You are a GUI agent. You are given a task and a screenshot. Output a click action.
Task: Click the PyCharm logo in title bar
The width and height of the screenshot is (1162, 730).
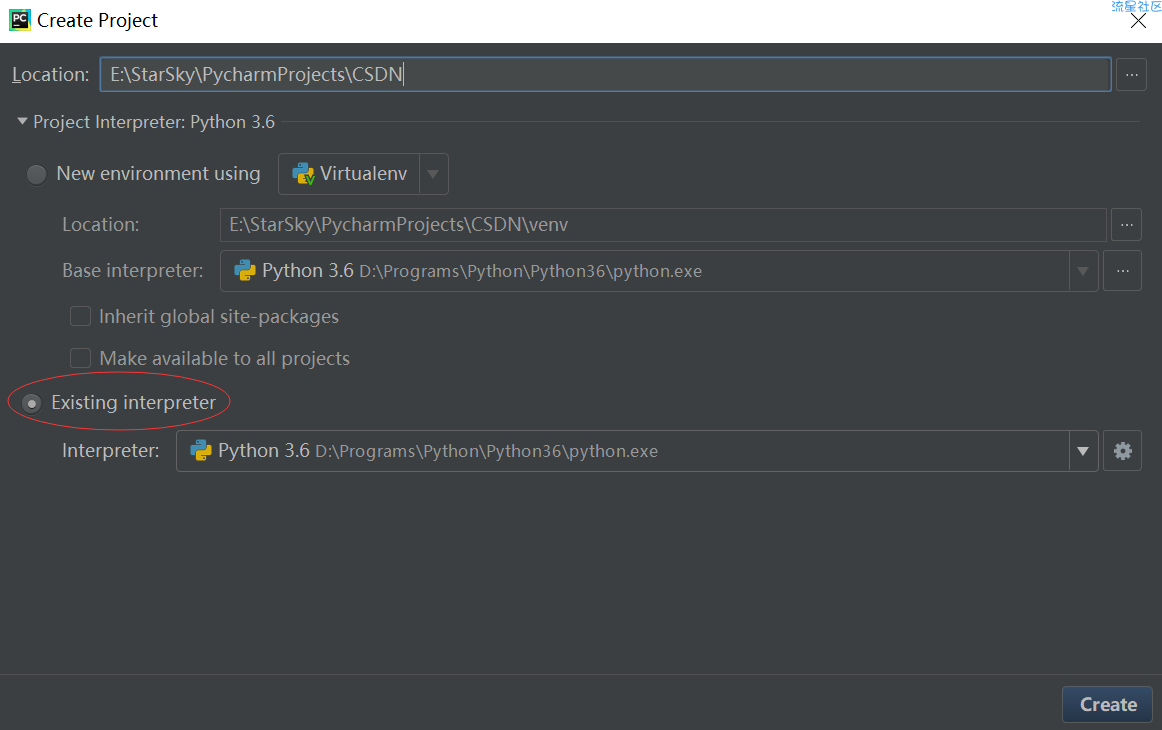pos(20,20)
